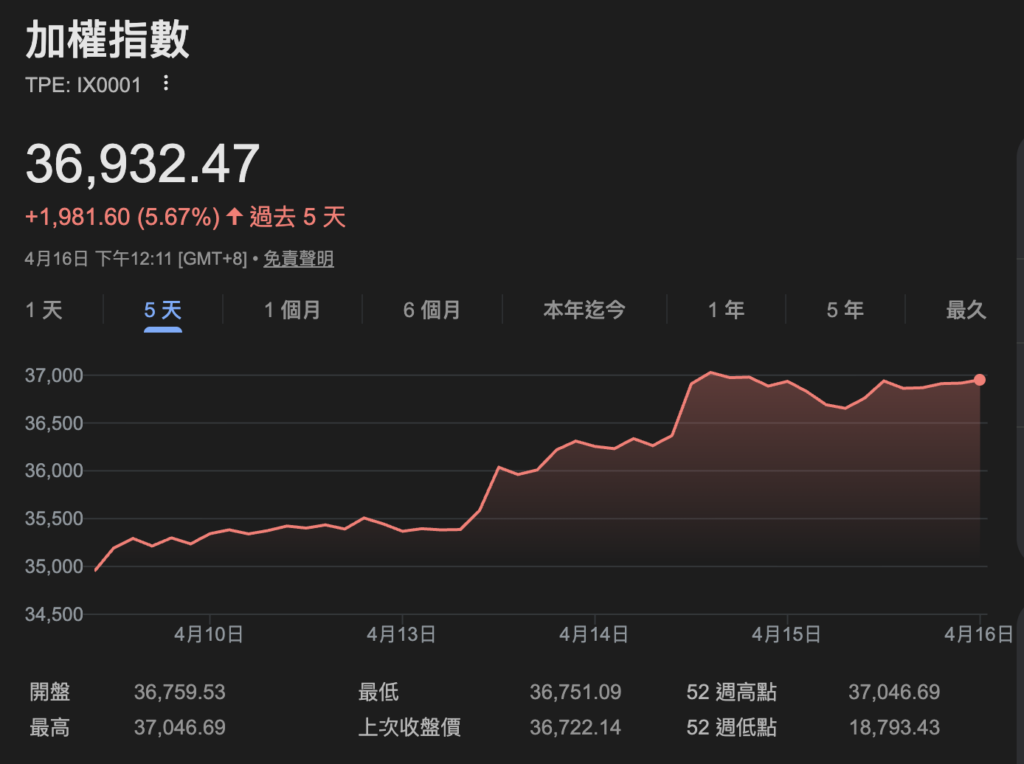Click the 4月13日 date axis marker
Image resolution: width=1024 pixels, height=764 pixels.
tap(401, 634)
